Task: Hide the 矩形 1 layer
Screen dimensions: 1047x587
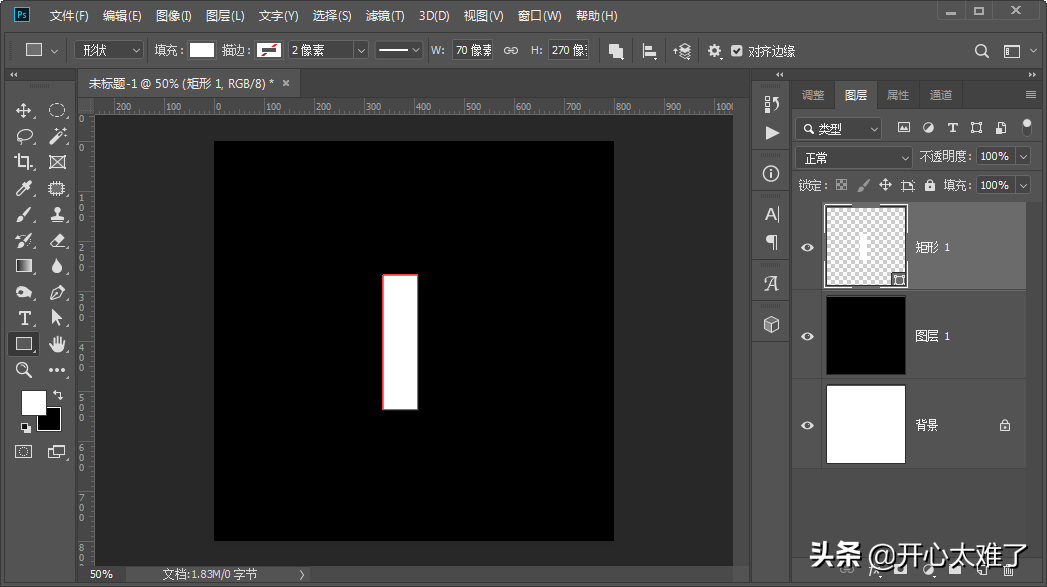Action: [x=807, y=247]
